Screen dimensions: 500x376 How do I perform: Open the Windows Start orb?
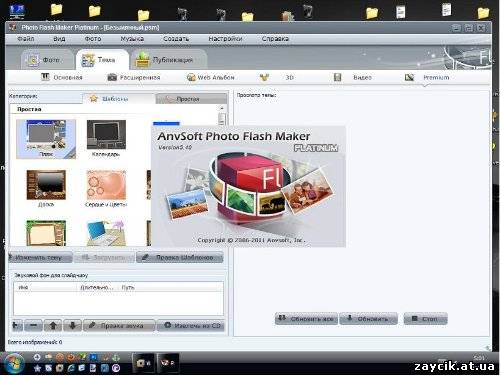pos(13,363)
